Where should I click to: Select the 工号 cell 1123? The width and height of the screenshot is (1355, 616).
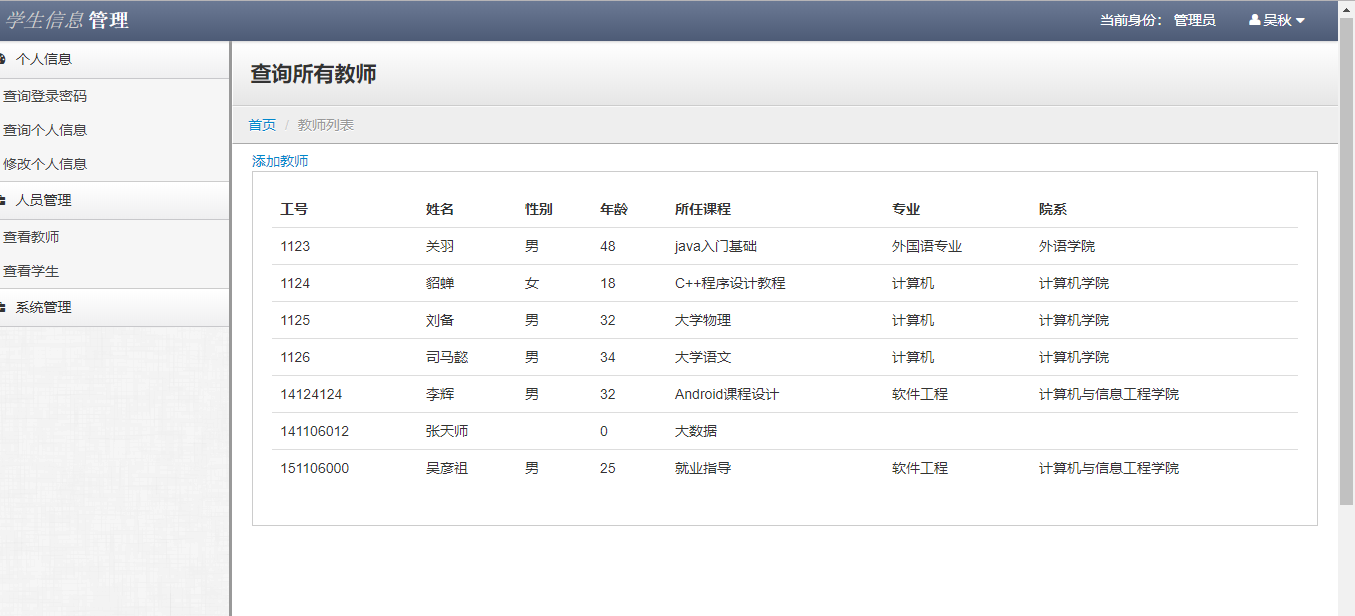pyautogui.click(x=295, y=246)
